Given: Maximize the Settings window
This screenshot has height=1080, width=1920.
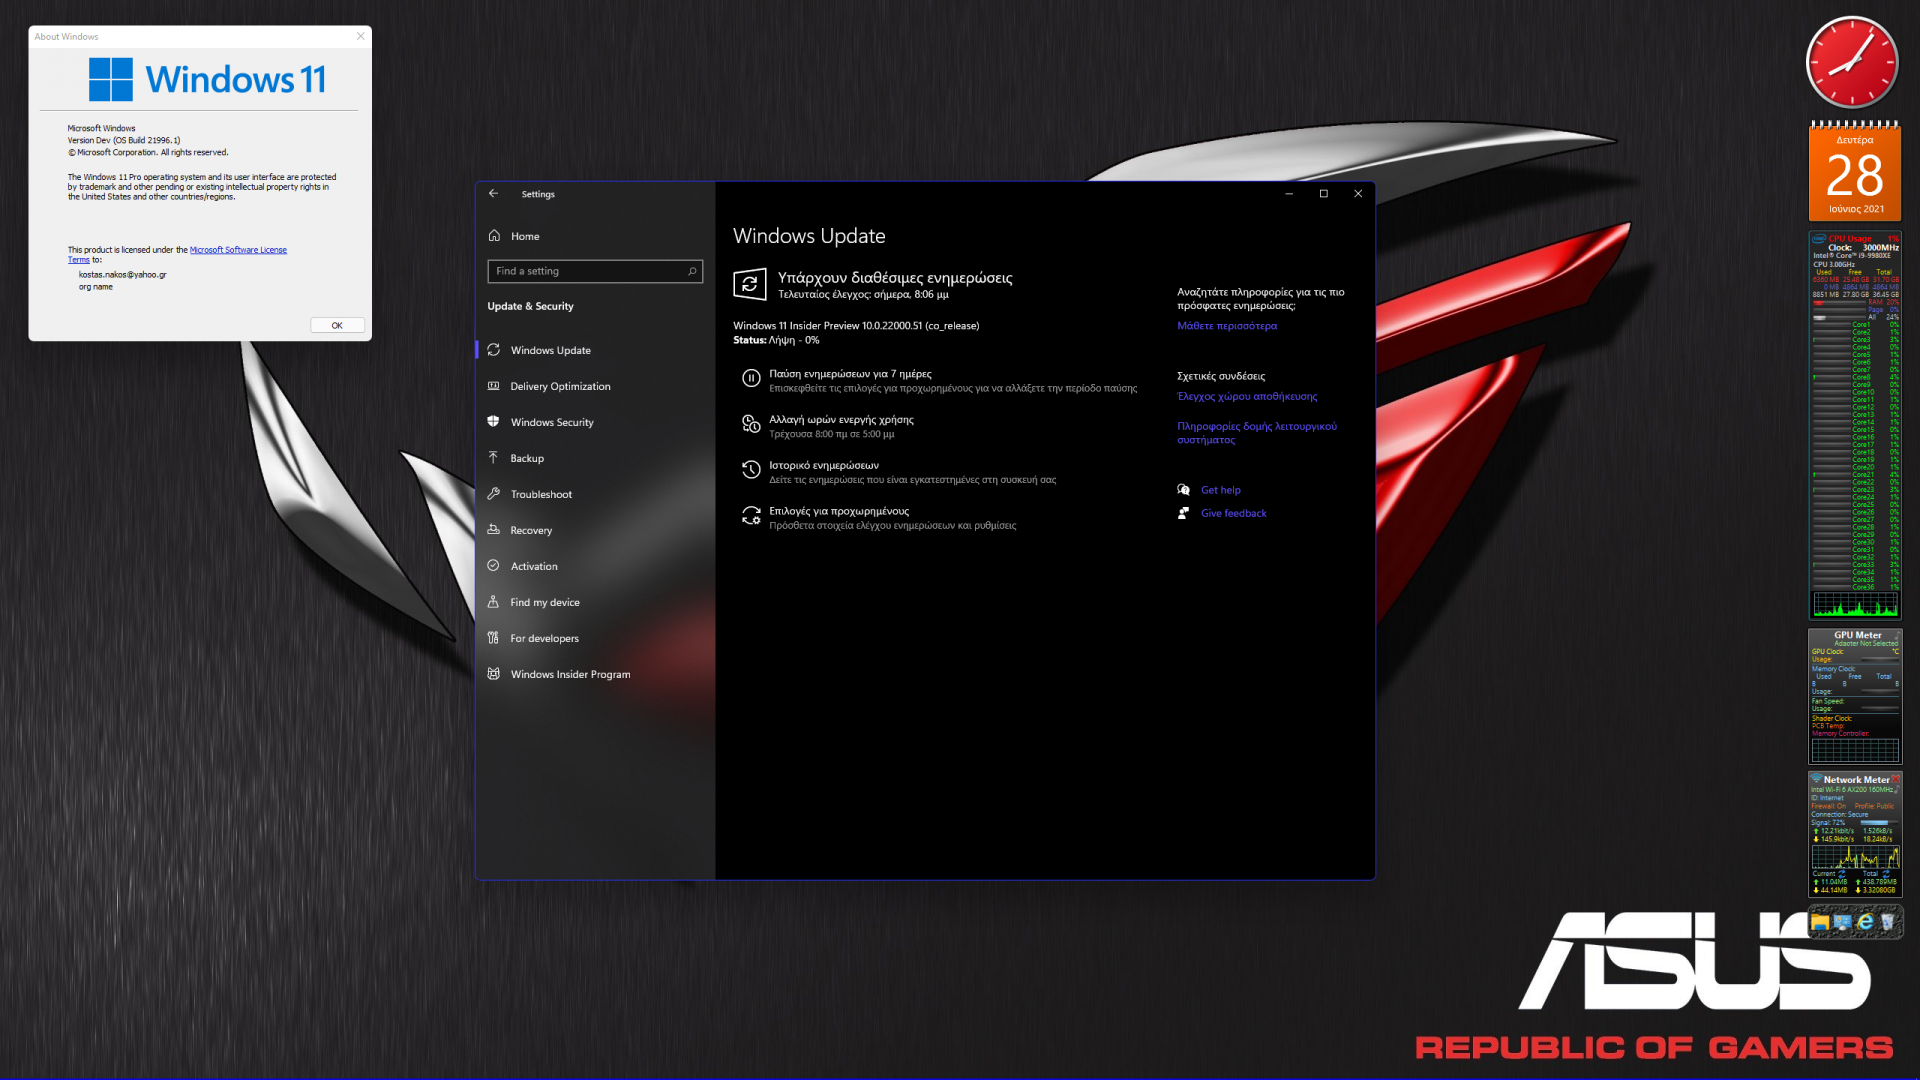Looking at the screenshot, I should 1323,194.
